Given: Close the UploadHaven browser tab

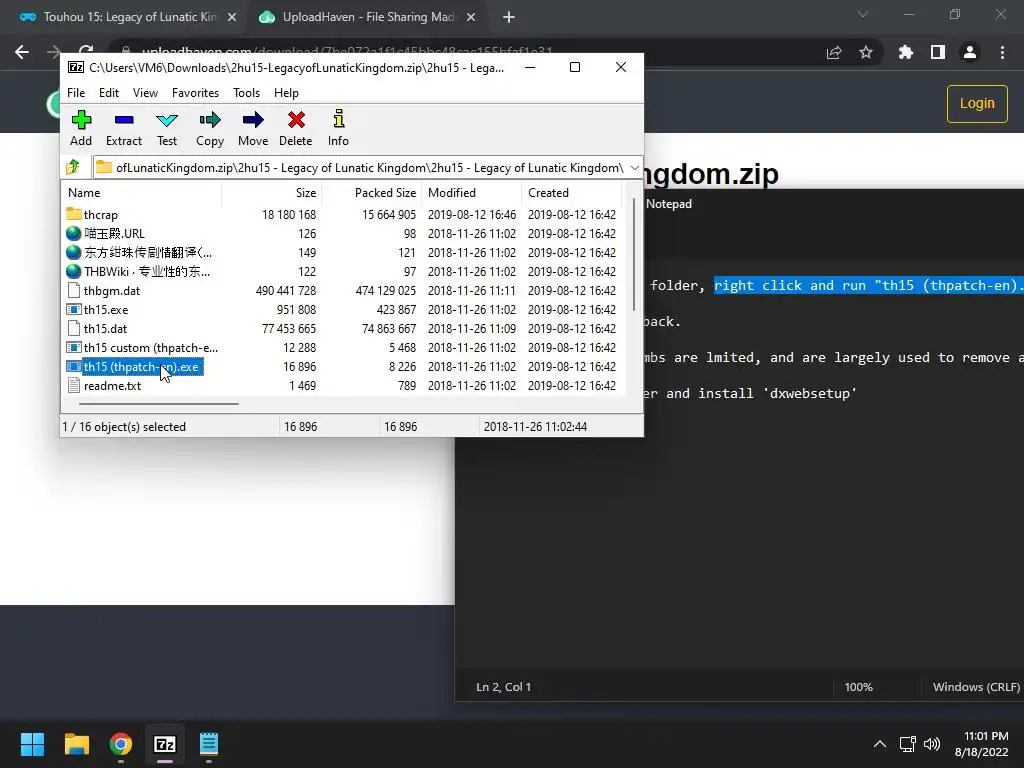Looking at the screenshot, I should point(471,18).
